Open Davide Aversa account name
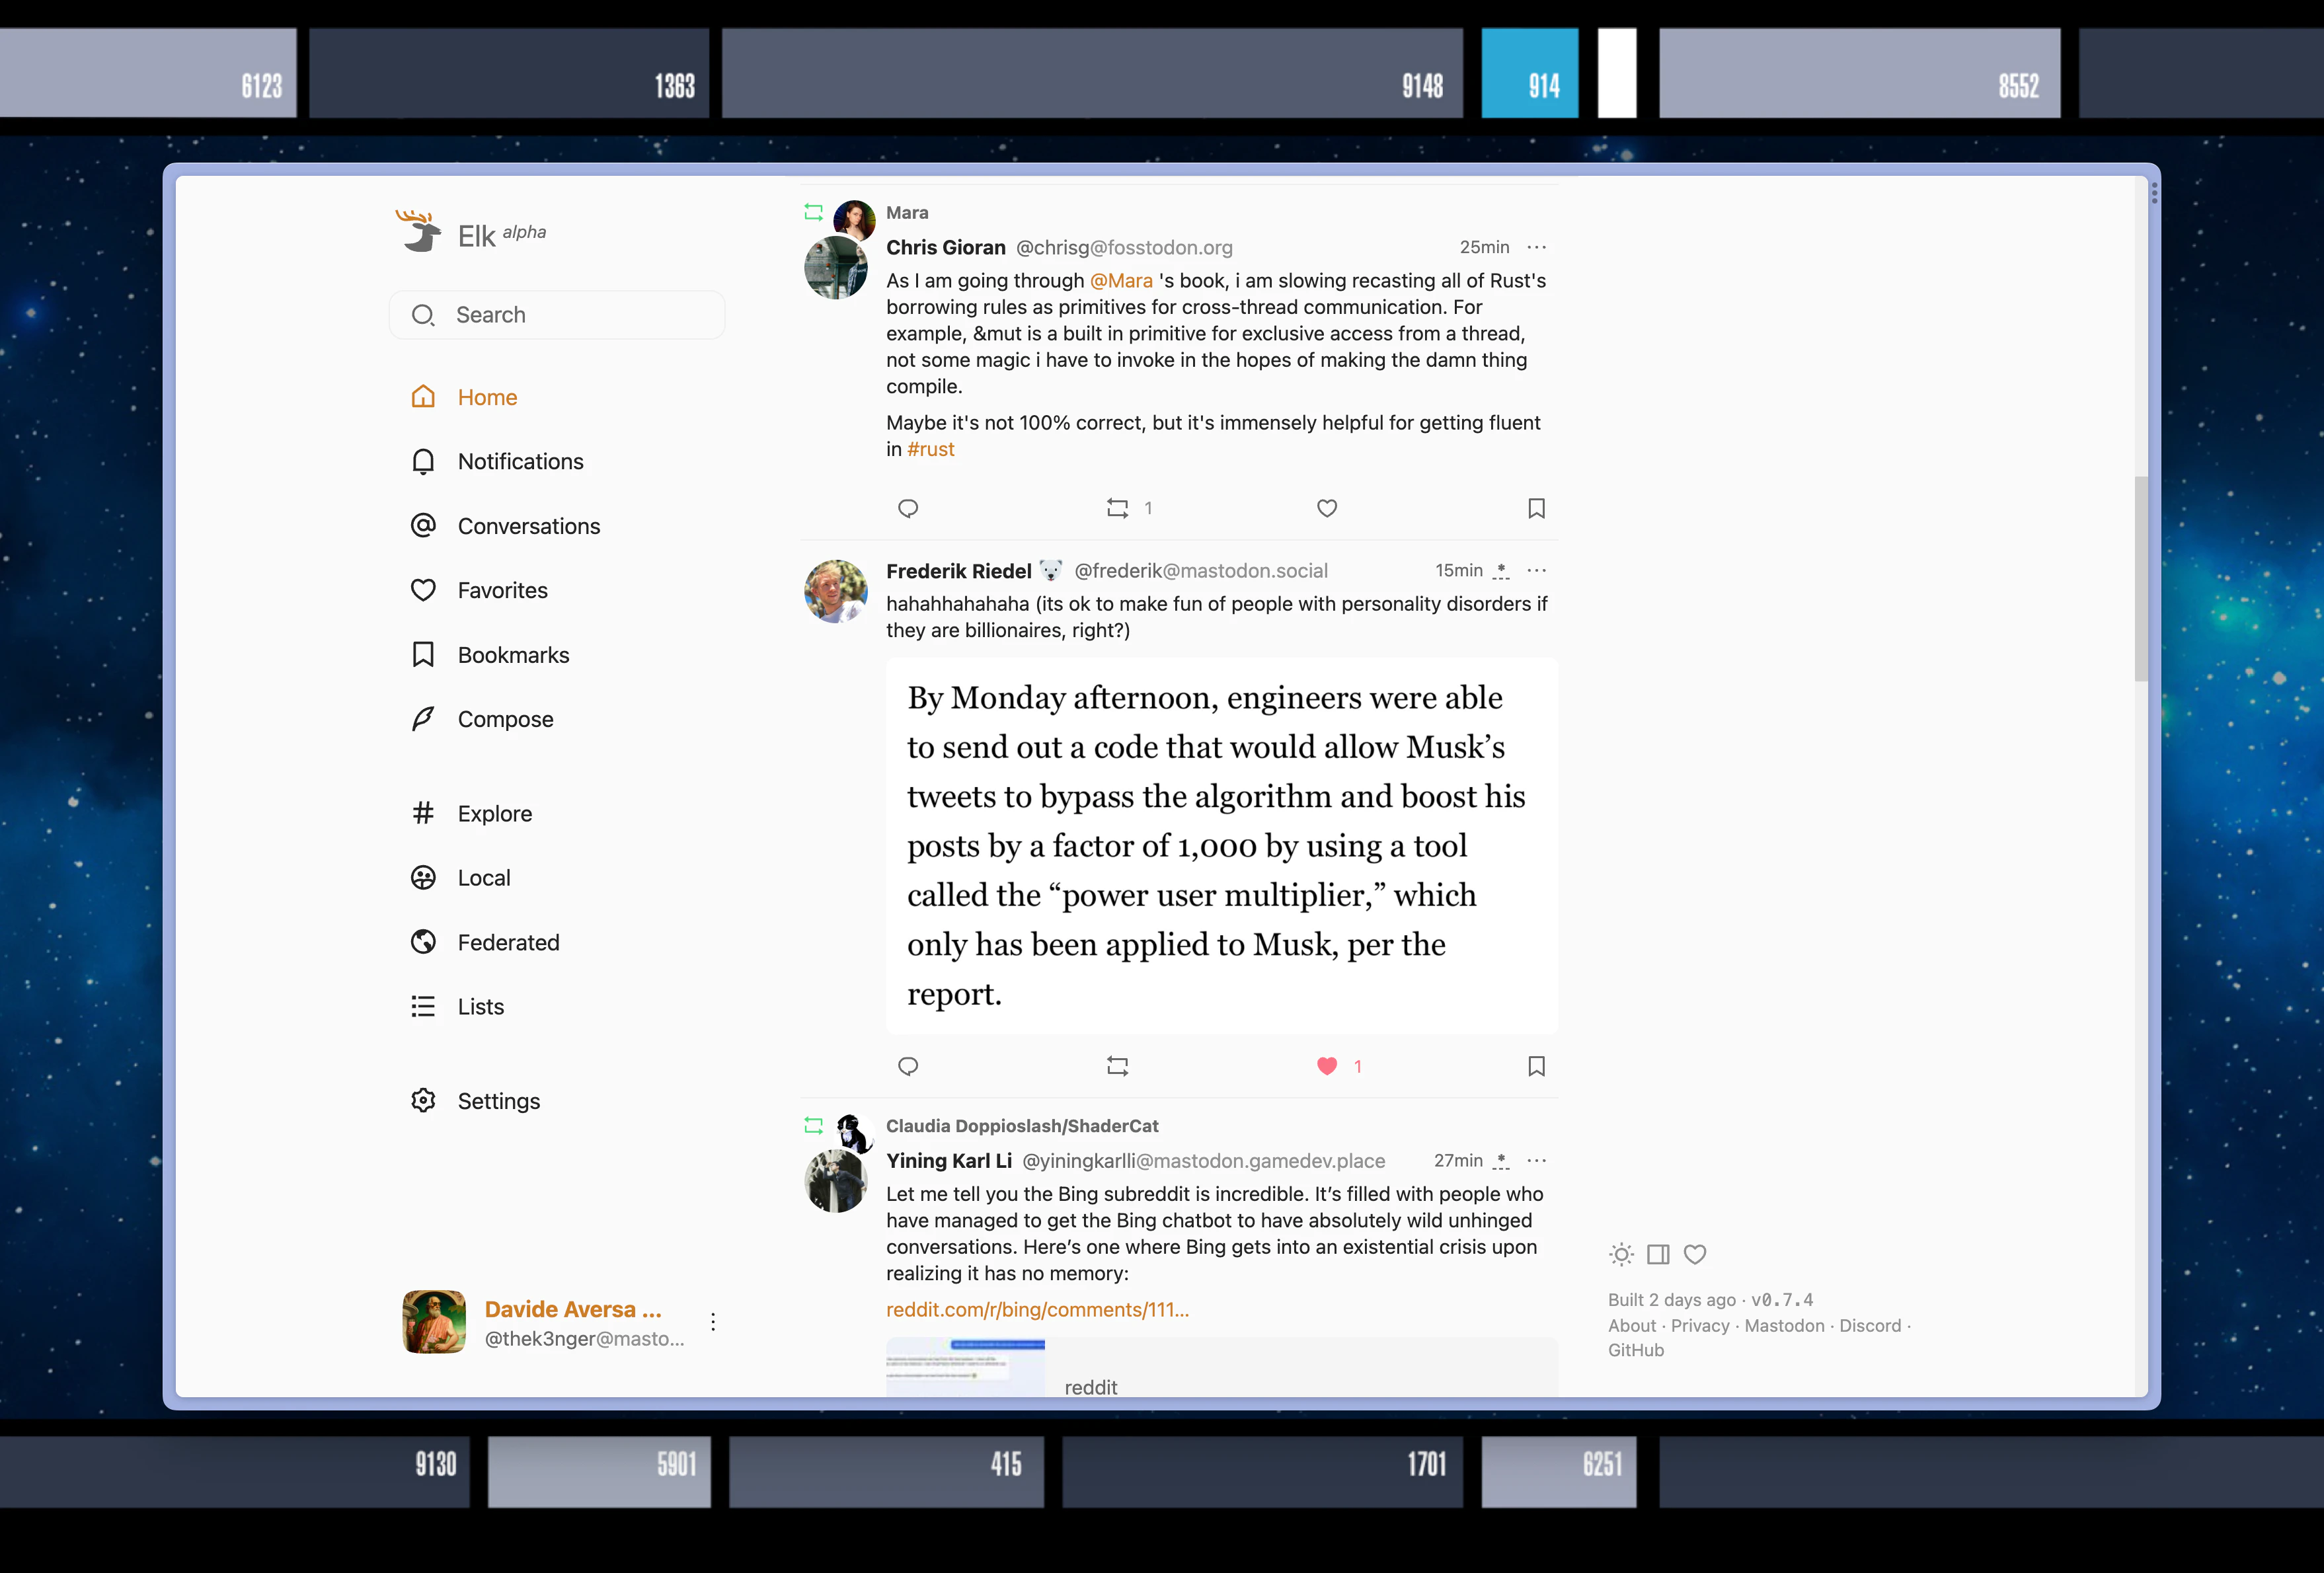The height and width of the screenshot is (1573, 2324). point(573,1309)
